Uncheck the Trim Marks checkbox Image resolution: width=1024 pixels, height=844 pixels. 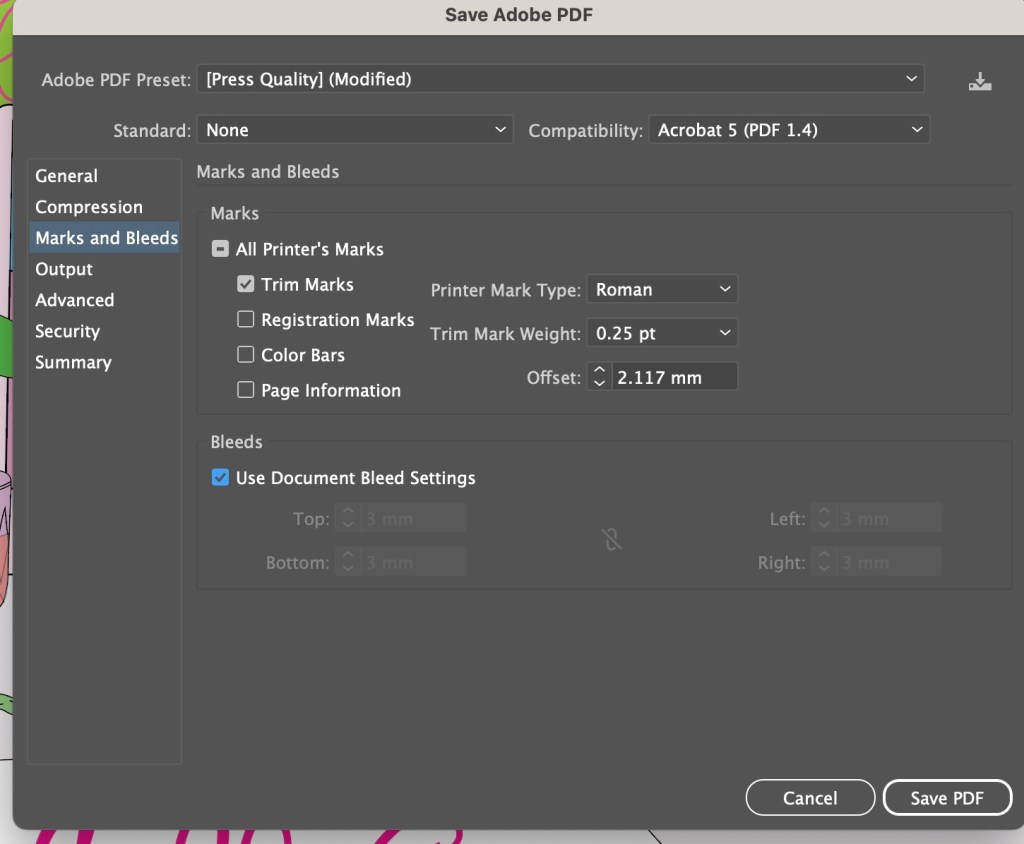(245, 285)
